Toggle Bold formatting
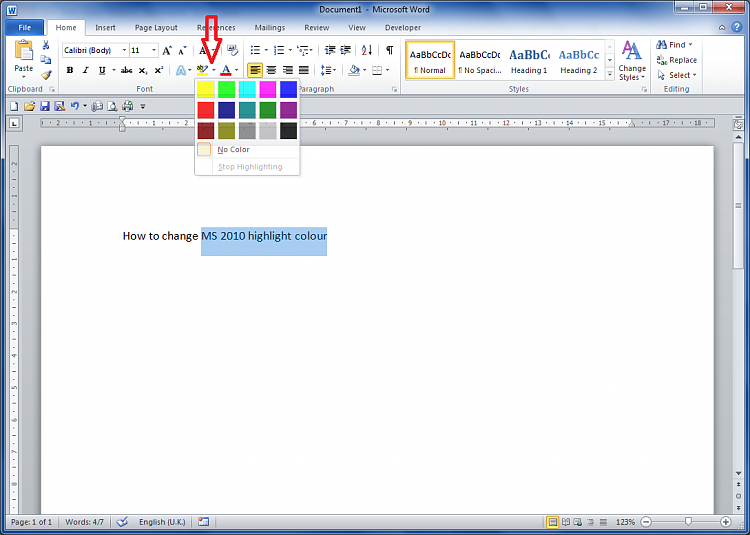Screen dimensions: 750x535 70,70
